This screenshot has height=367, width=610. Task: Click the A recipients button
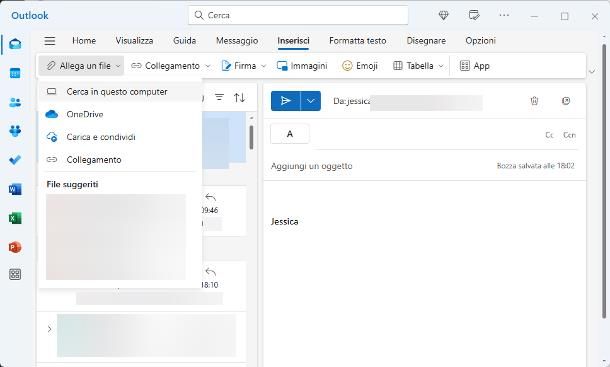(290, 134)
